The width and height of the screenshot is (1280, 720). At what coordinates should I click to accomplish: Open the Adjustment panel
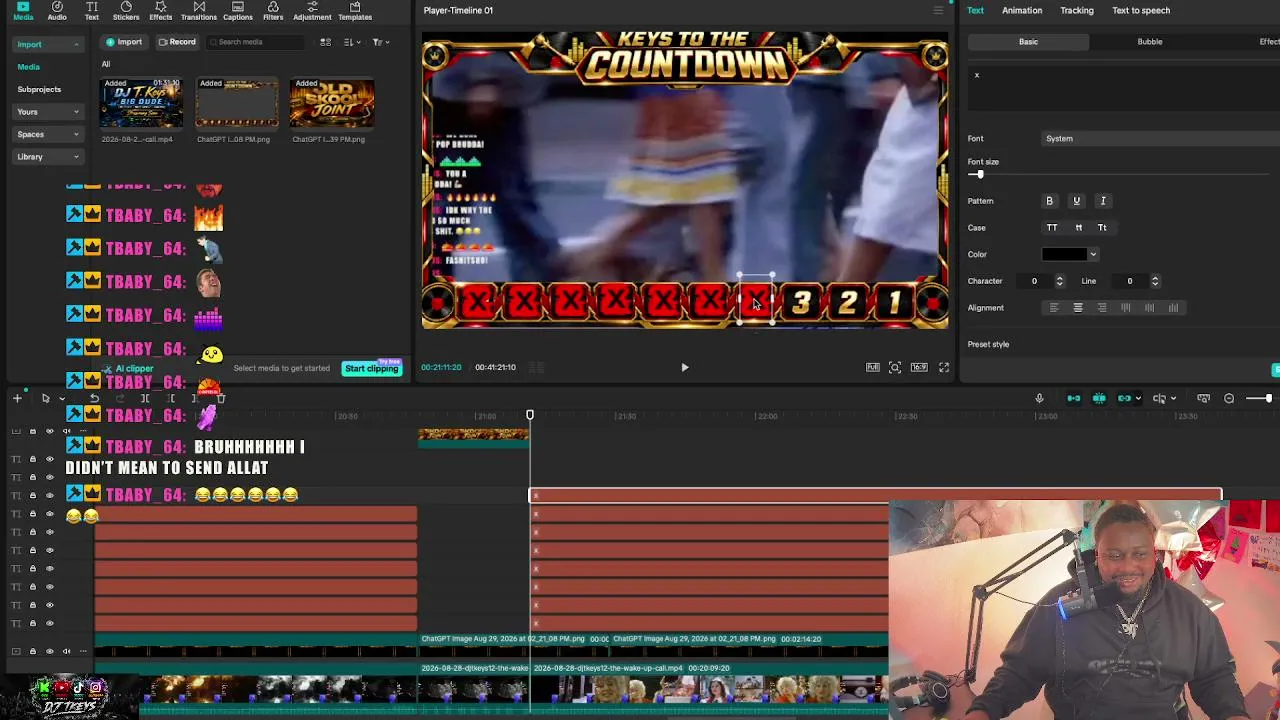click(312, 11)
